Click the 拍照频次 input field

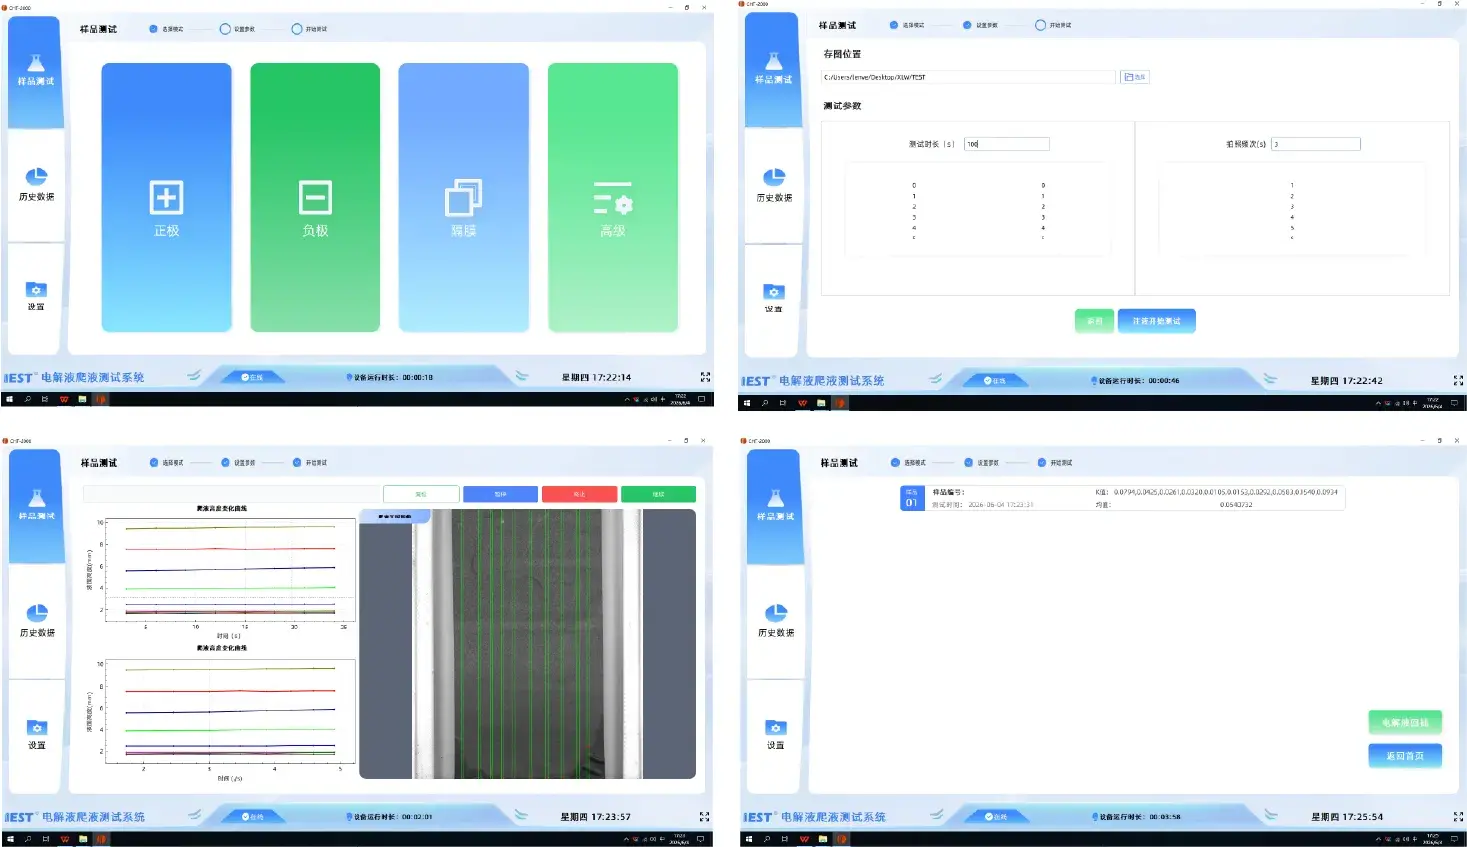[1316, 144]
